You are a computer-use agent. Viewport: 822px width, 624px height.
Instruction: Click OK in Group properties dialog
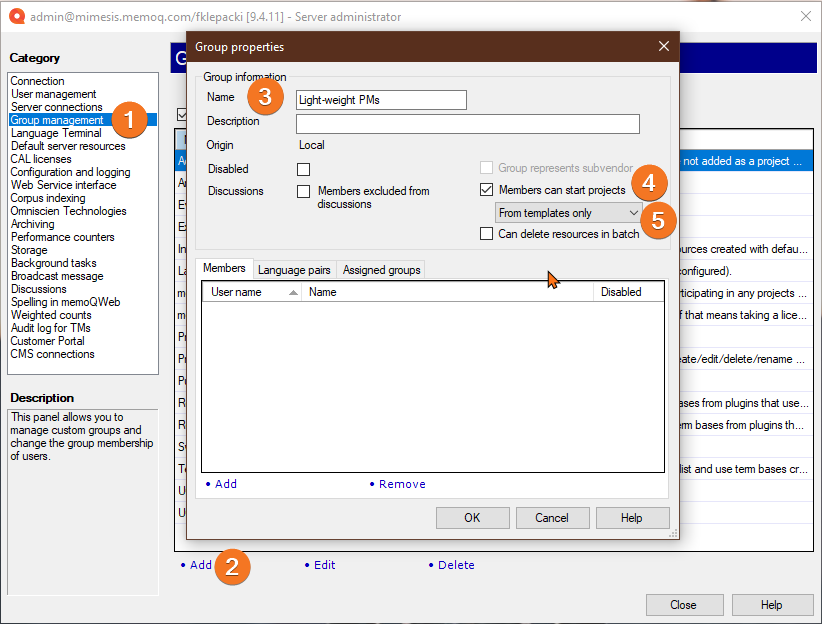coord(472,518)
